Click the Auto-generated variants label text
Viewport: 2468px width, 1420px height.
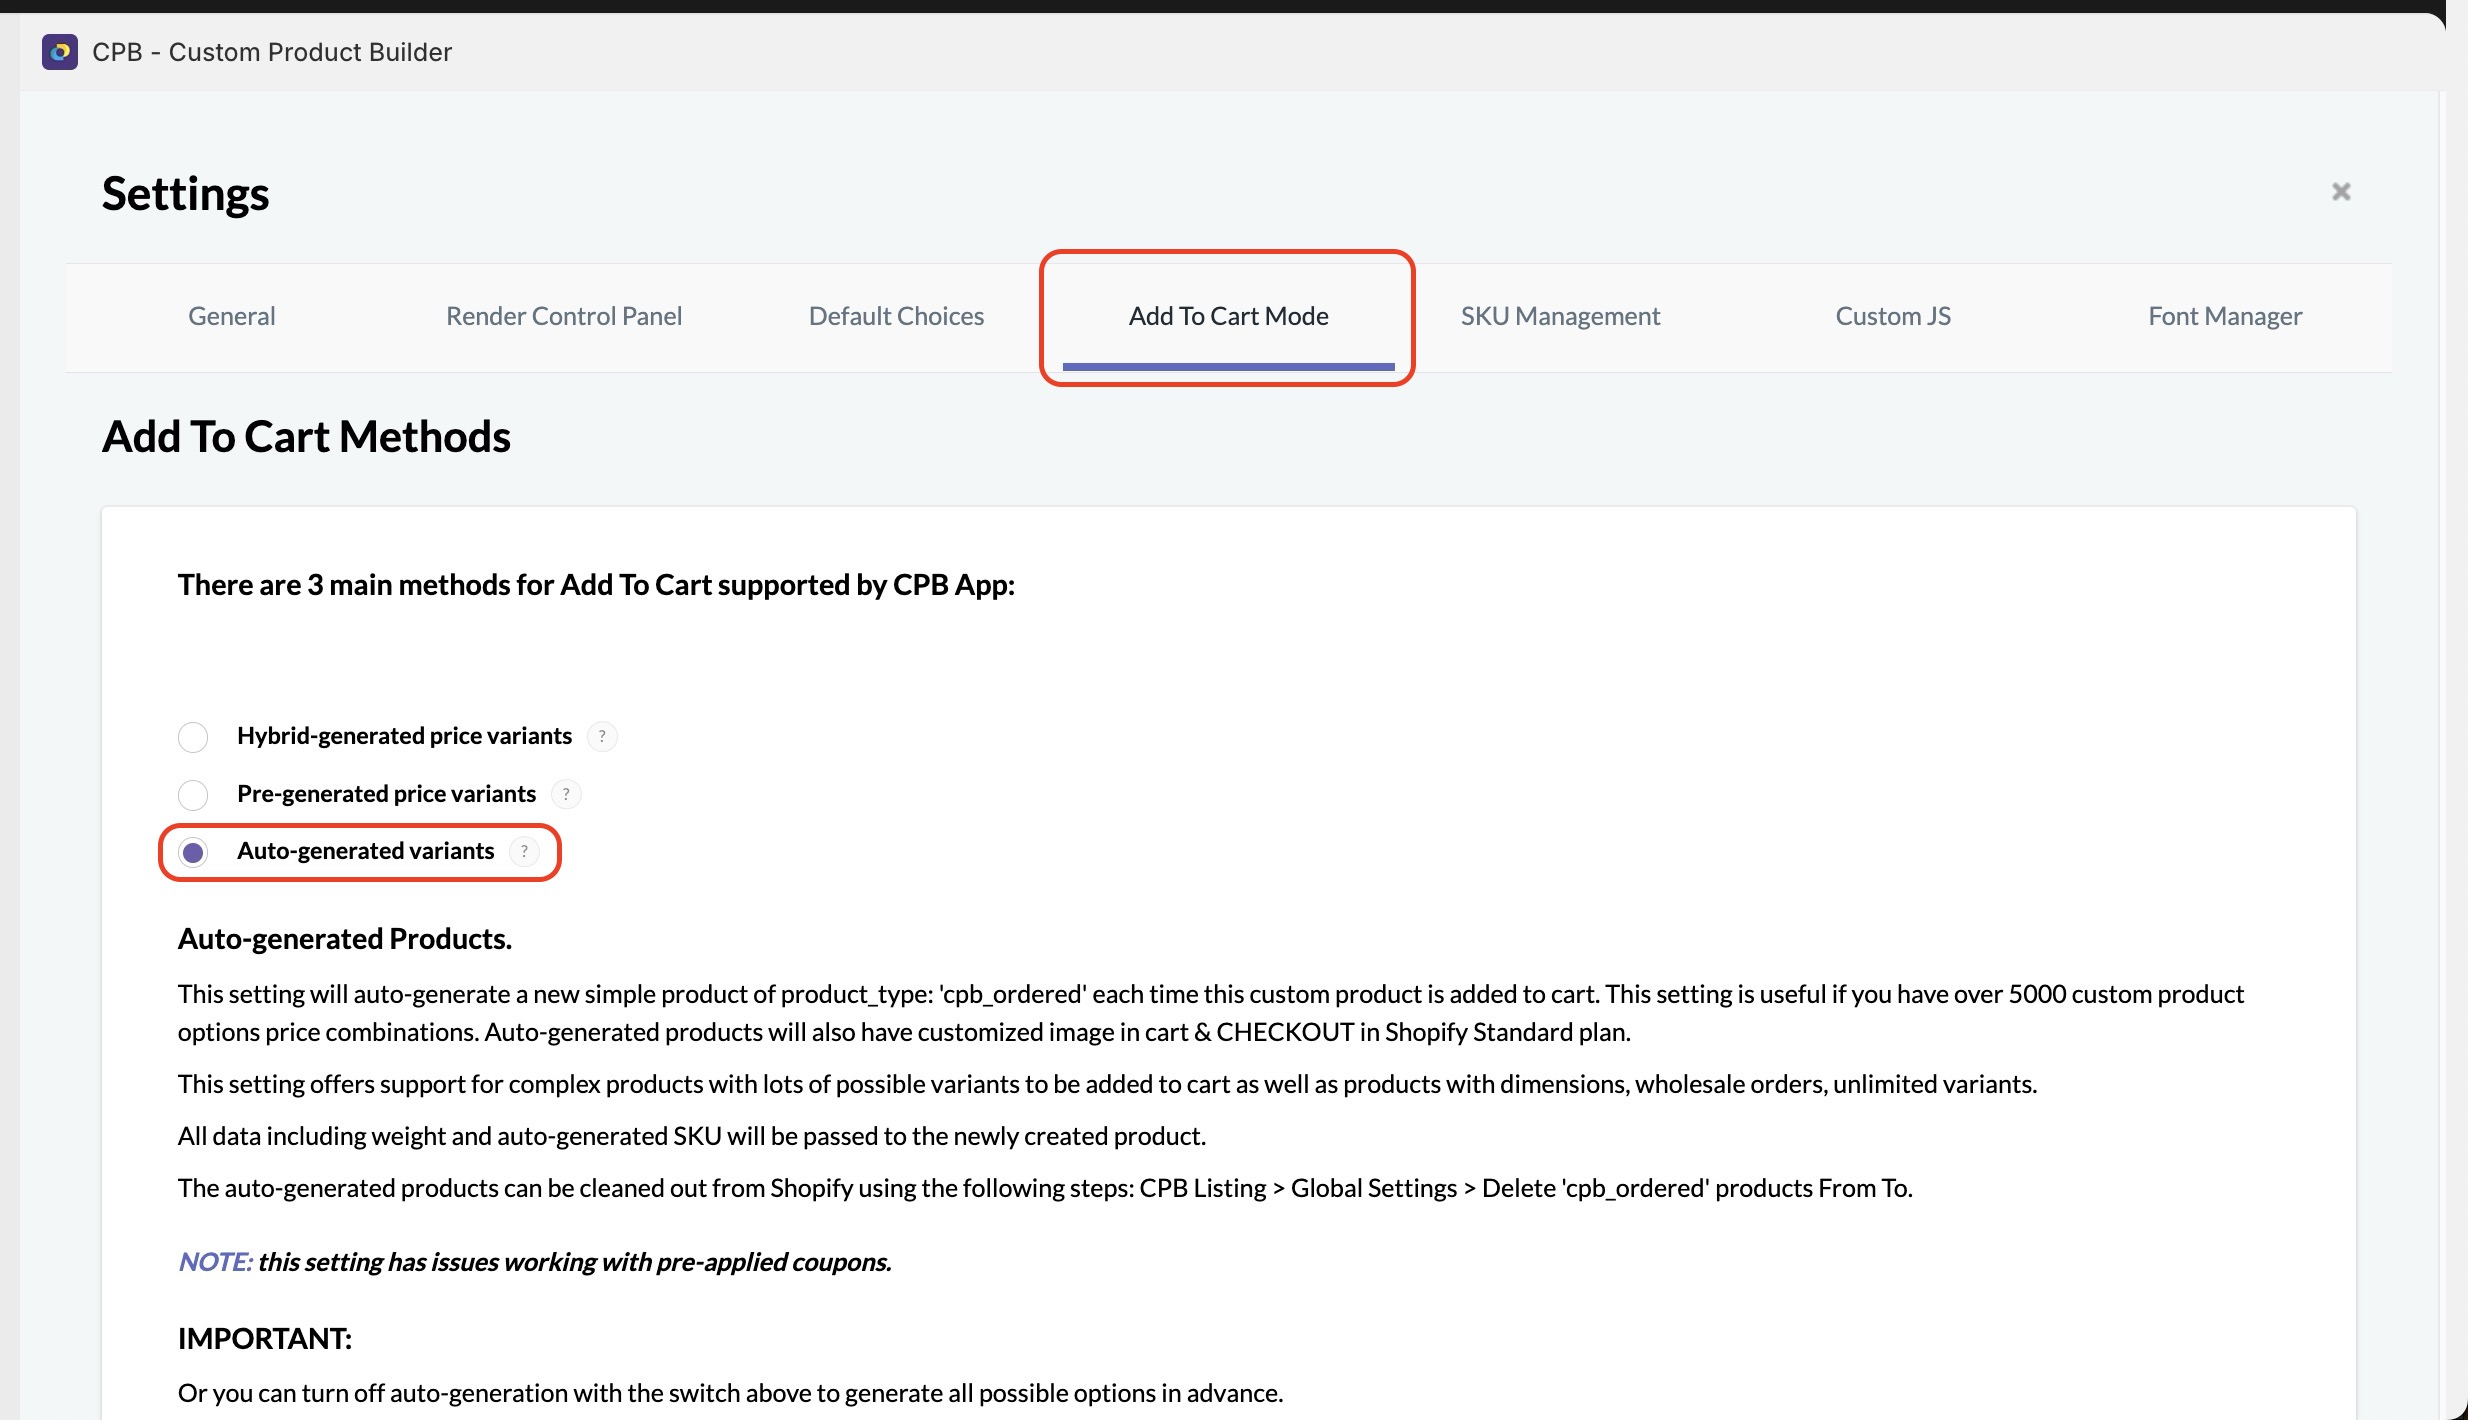tap(365, 851)
